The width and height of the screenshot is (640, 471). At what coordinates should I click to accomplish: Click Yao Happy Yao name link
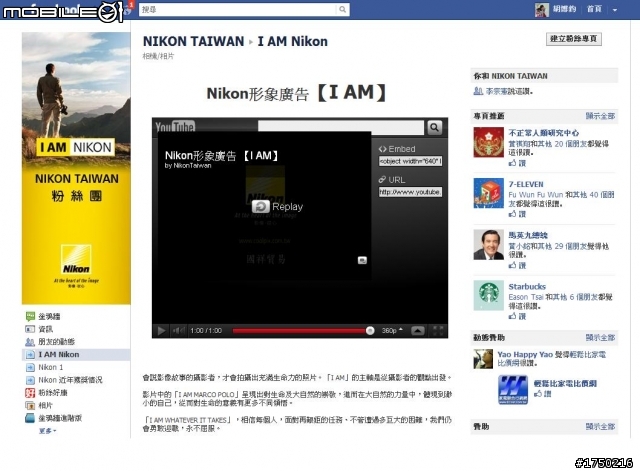[525, 354]
